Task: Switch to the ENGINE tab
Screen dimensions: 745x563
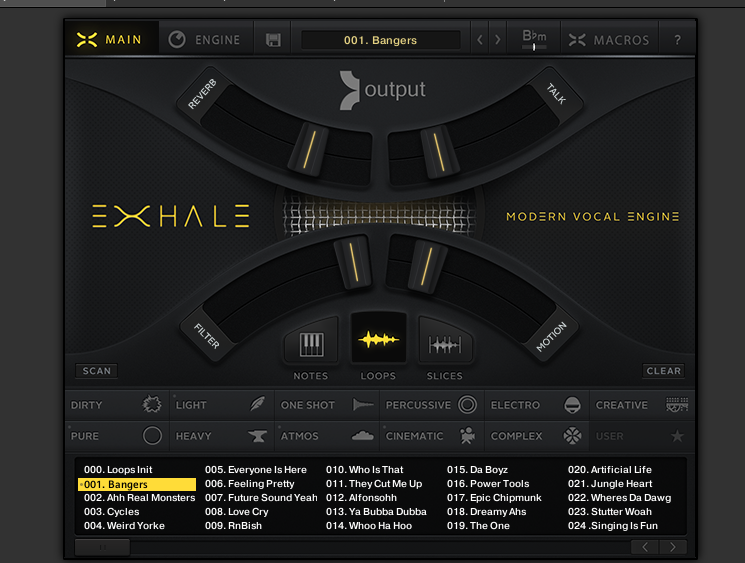Action: click(205, 40)
